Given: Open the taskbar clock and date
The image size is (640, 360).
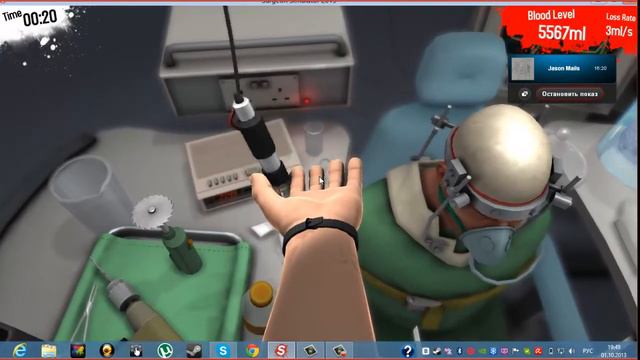Looking at the screenshot, I should click(x=613, y=351).
